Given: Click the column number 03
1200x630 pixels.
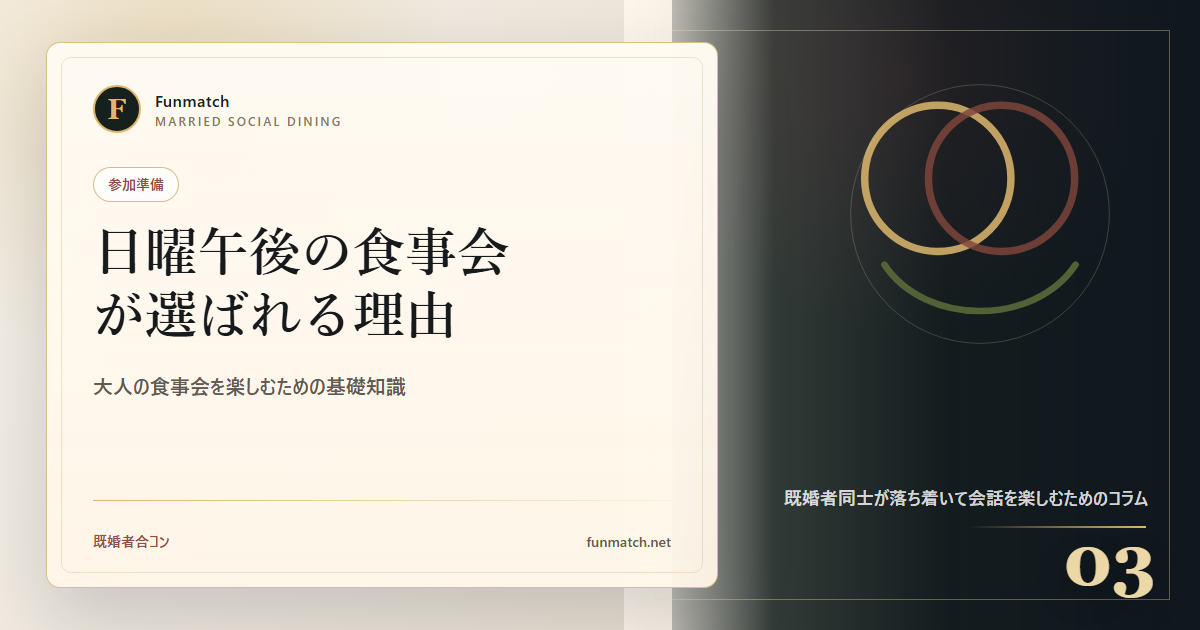Looking at the screenshot, I should point(1109,572).
